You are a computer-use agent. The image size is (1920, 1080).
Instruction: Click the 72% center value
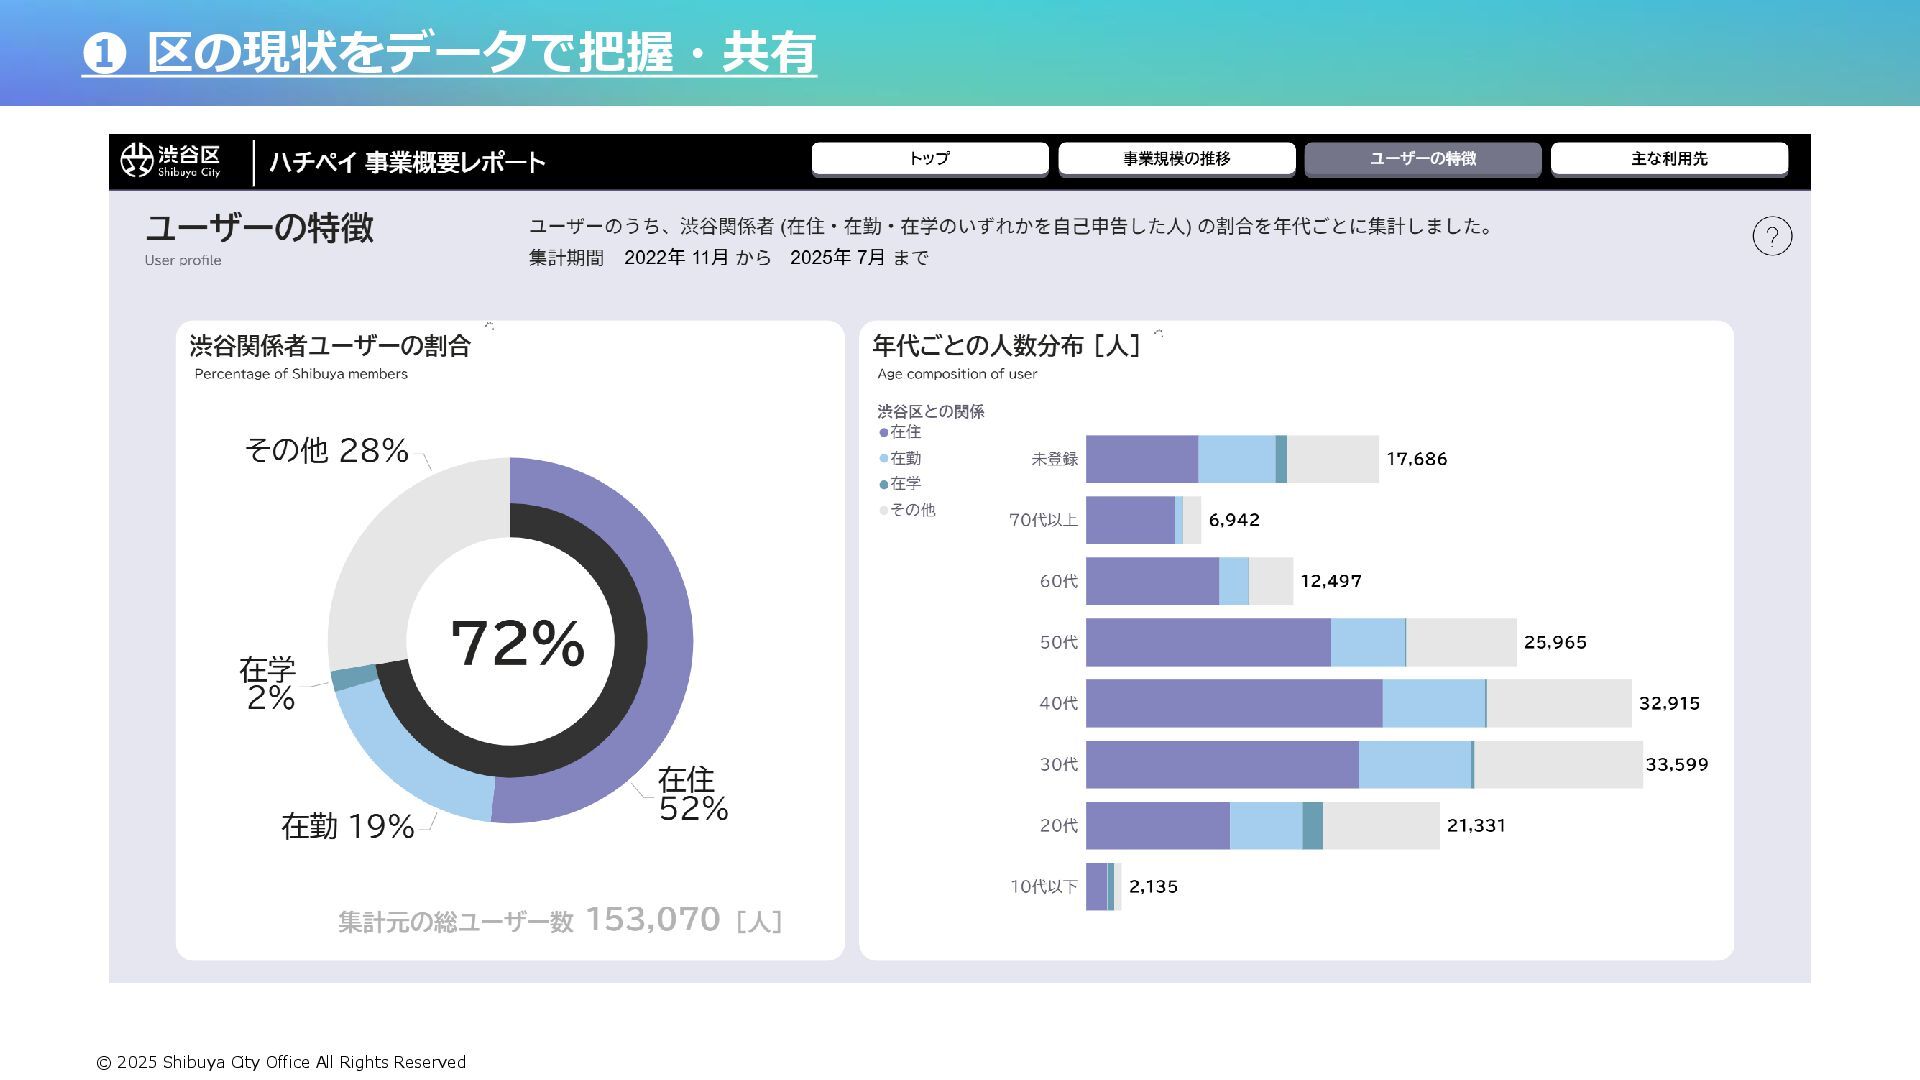517,643
